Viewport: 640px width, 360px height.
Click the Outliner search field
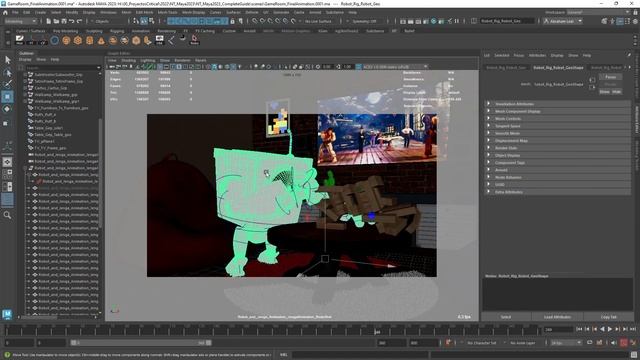[x=62, y=68]
